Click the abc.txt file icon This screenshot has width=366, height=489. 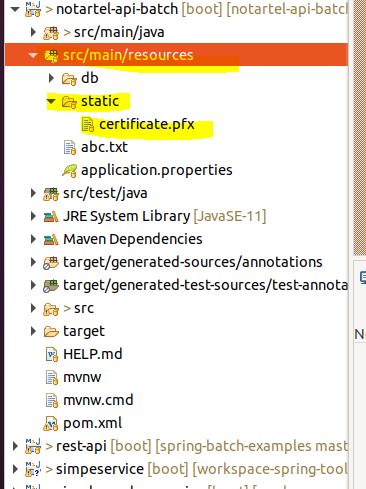click(70, 148)
